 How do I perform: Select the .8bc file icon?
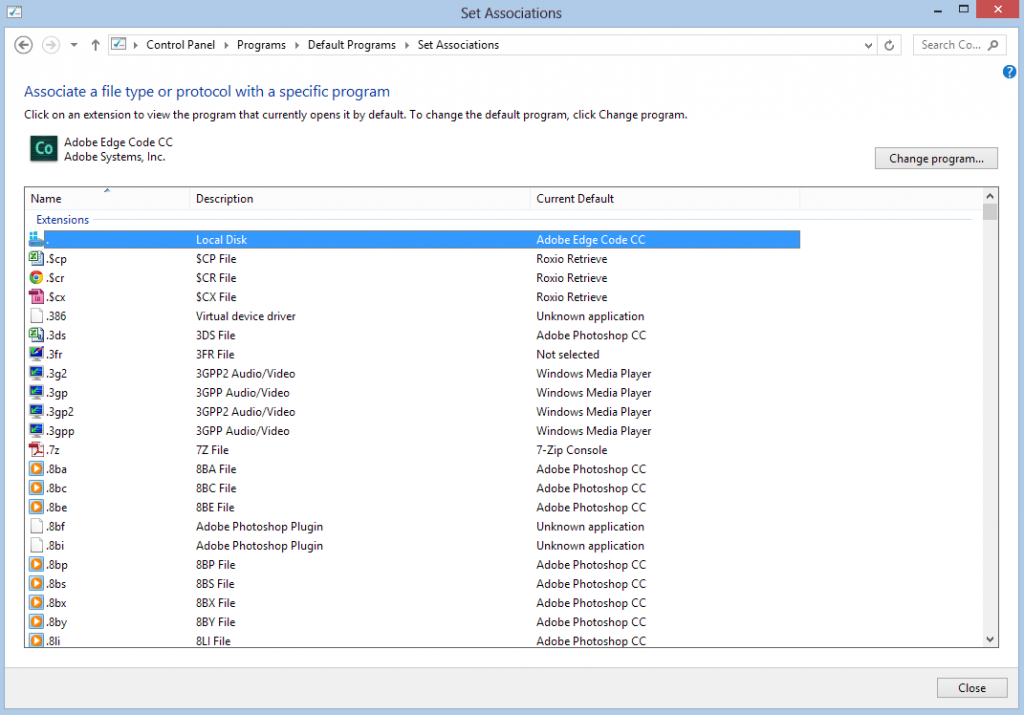[36, 488]
